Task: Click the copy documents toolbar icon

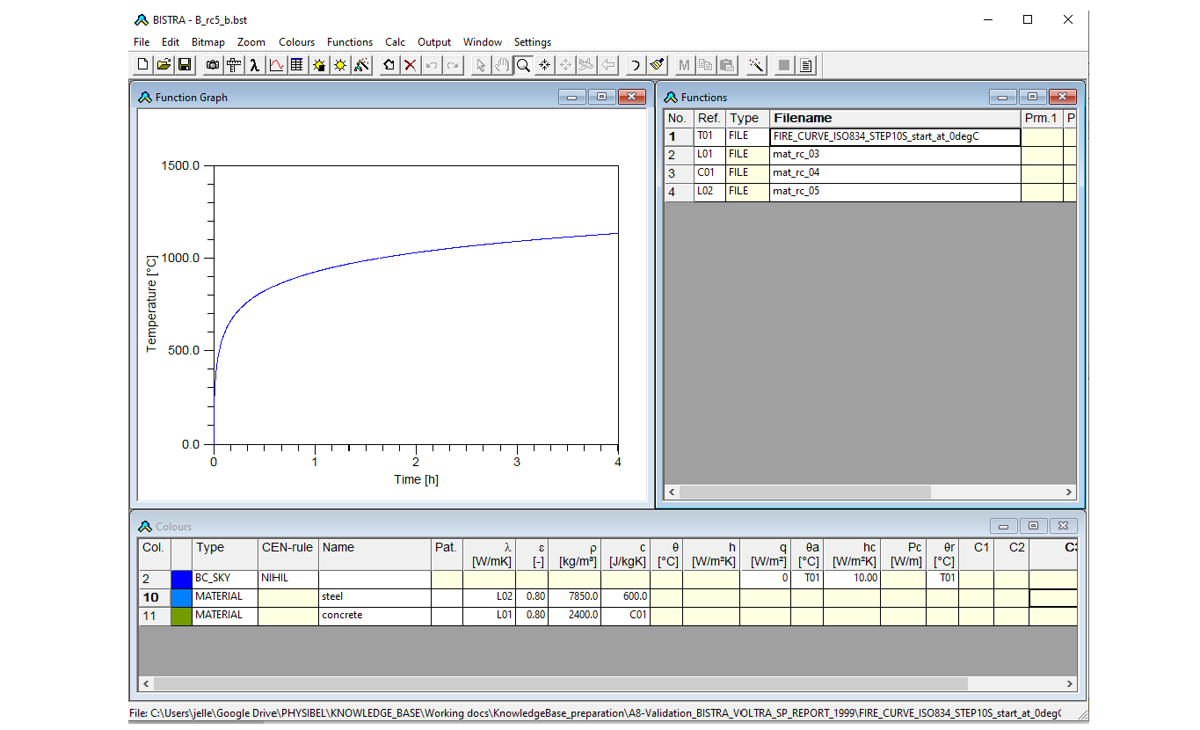Action: click(x=706, y=65)
